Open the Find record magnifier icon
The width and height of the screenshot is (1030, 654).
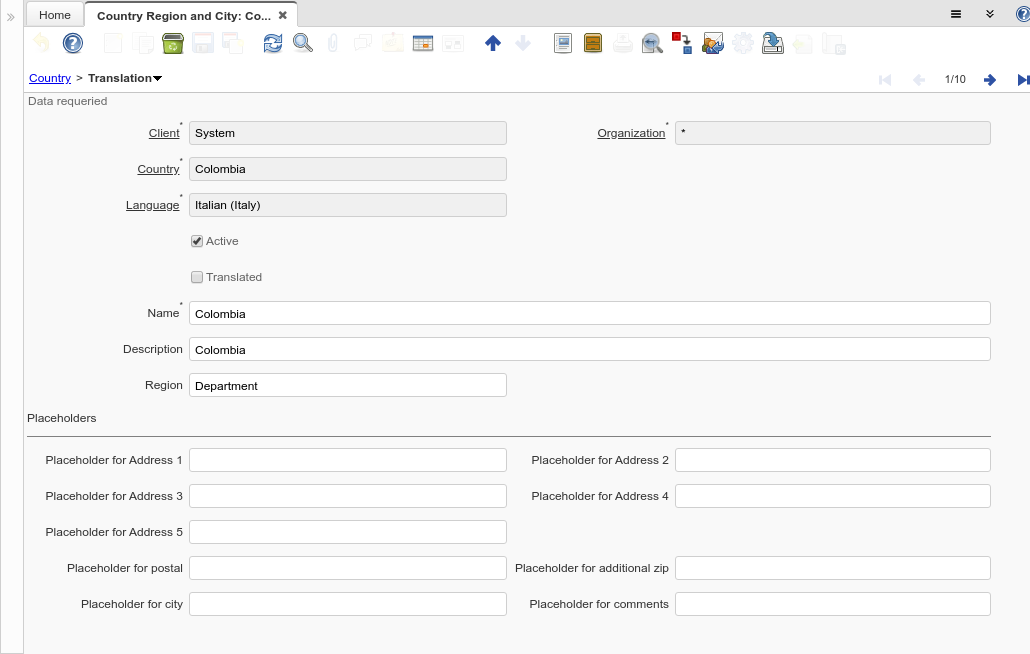(302, 43)
